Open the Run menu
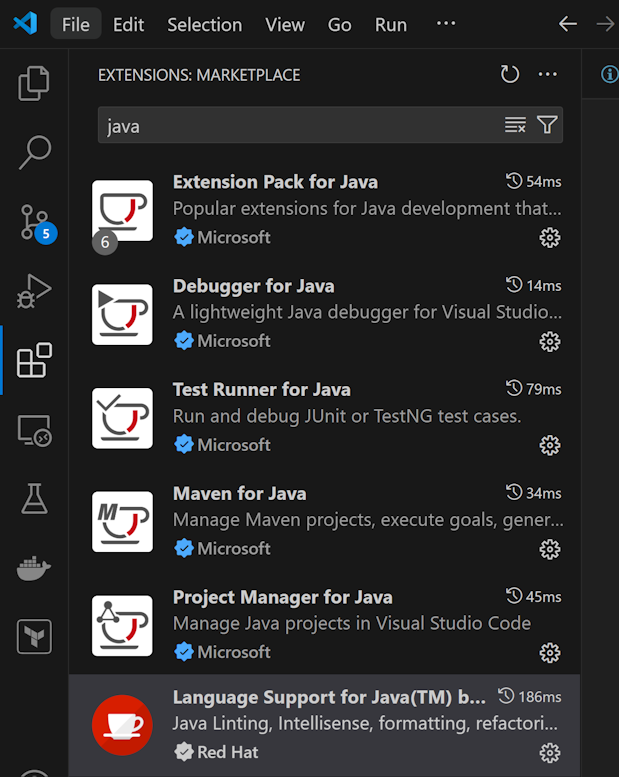 [x=391, y=24]
